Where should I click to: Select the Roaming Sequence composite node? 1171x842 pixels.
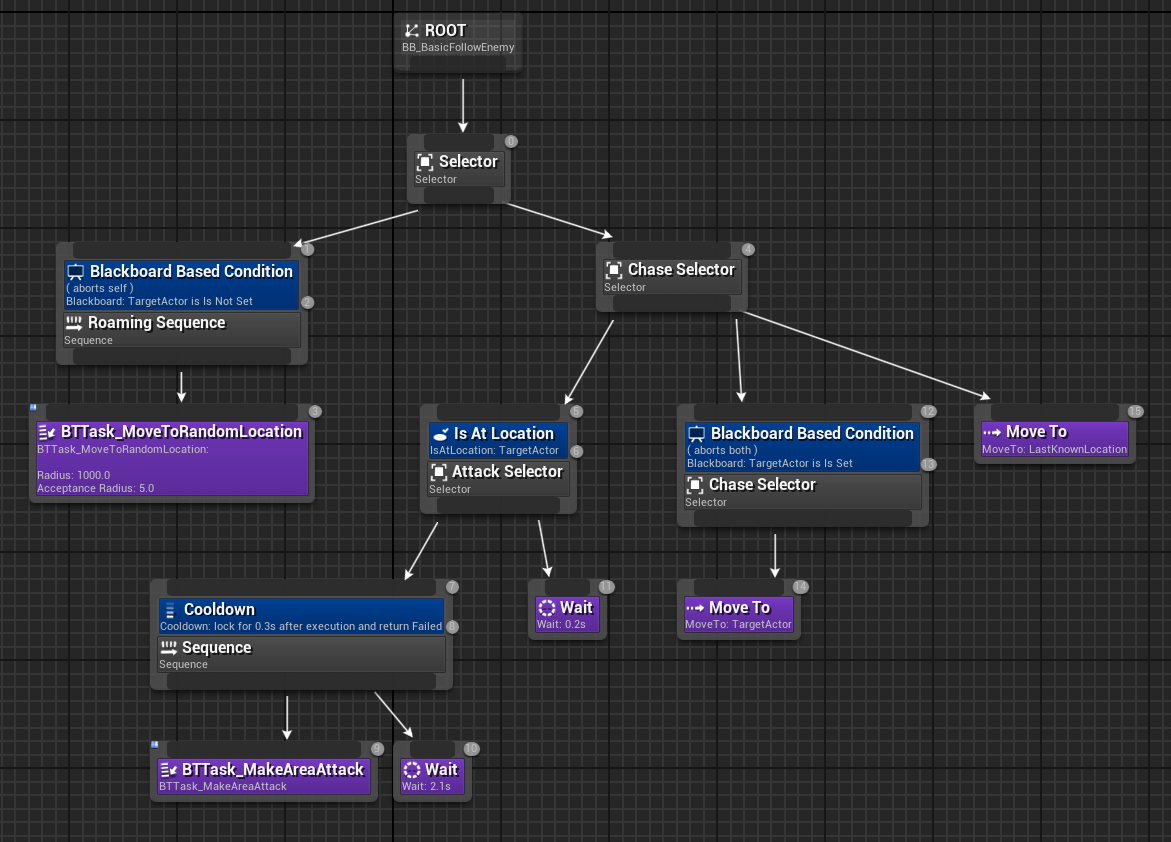[182, 329]
